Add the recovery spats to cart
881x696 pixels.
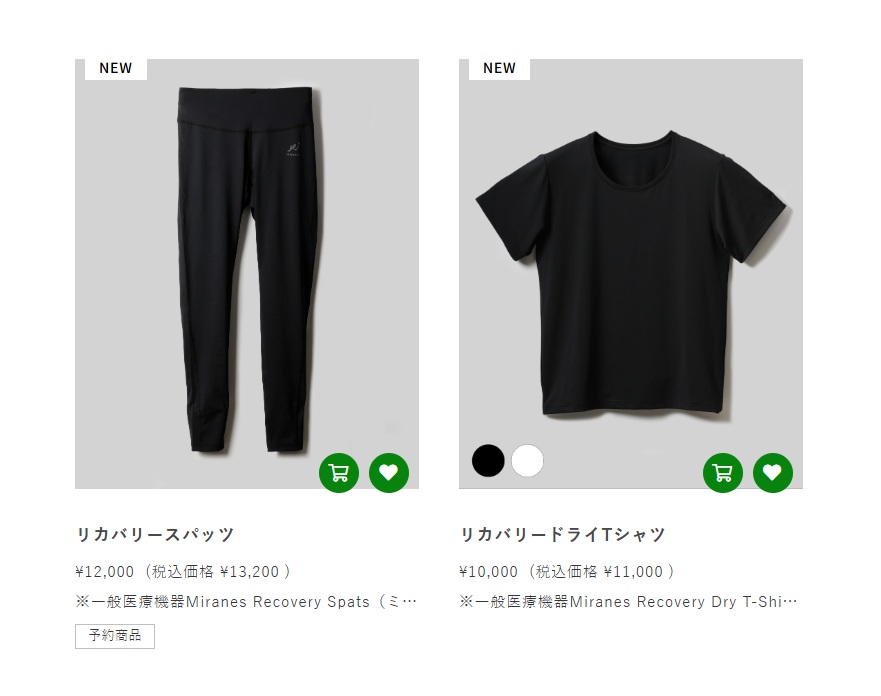339,472
